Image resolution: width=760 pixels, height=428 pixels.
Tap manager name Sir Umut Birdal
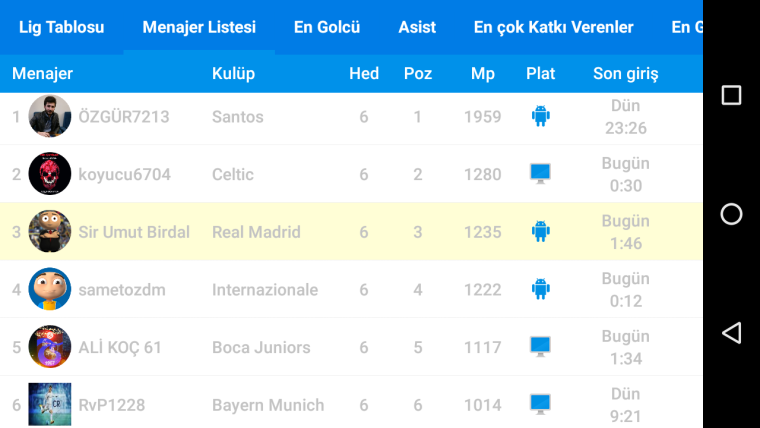click(x=134, y=232)
